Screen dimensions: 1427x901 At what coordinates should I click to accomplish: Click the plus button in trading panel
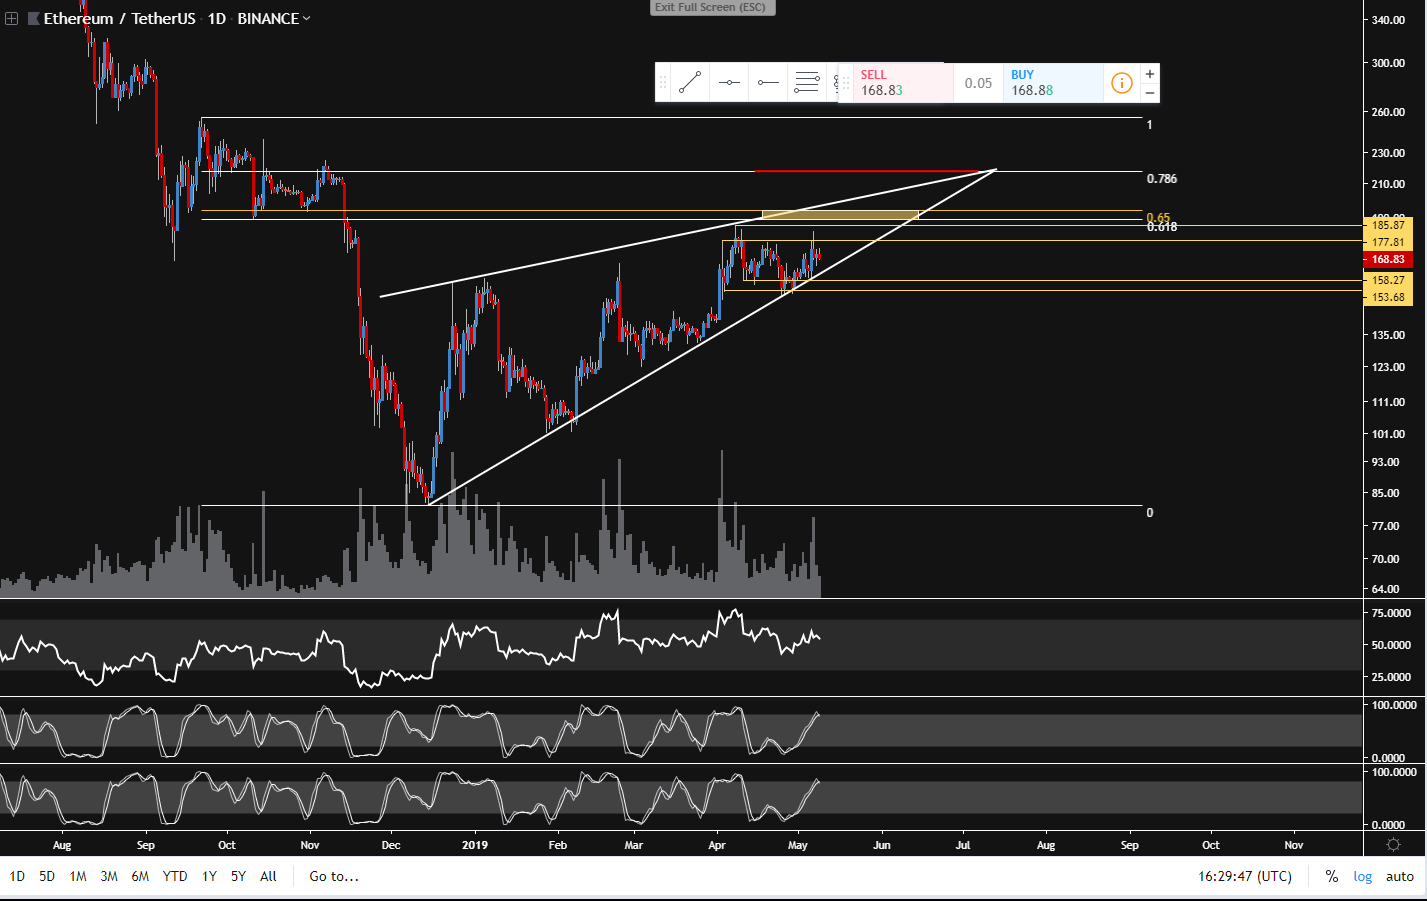1150,74
